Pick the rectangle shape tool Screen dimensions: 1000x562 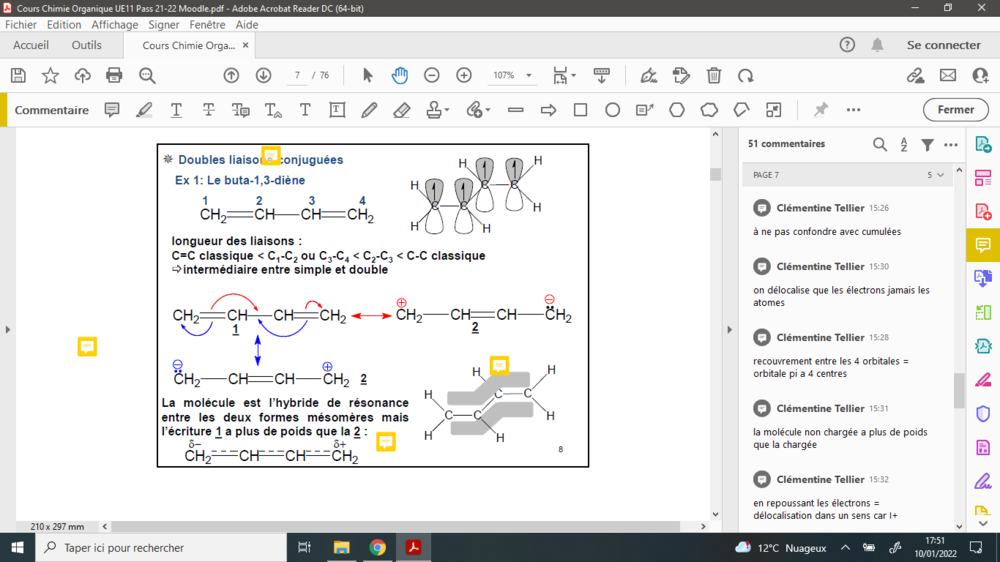coord(580,110)
